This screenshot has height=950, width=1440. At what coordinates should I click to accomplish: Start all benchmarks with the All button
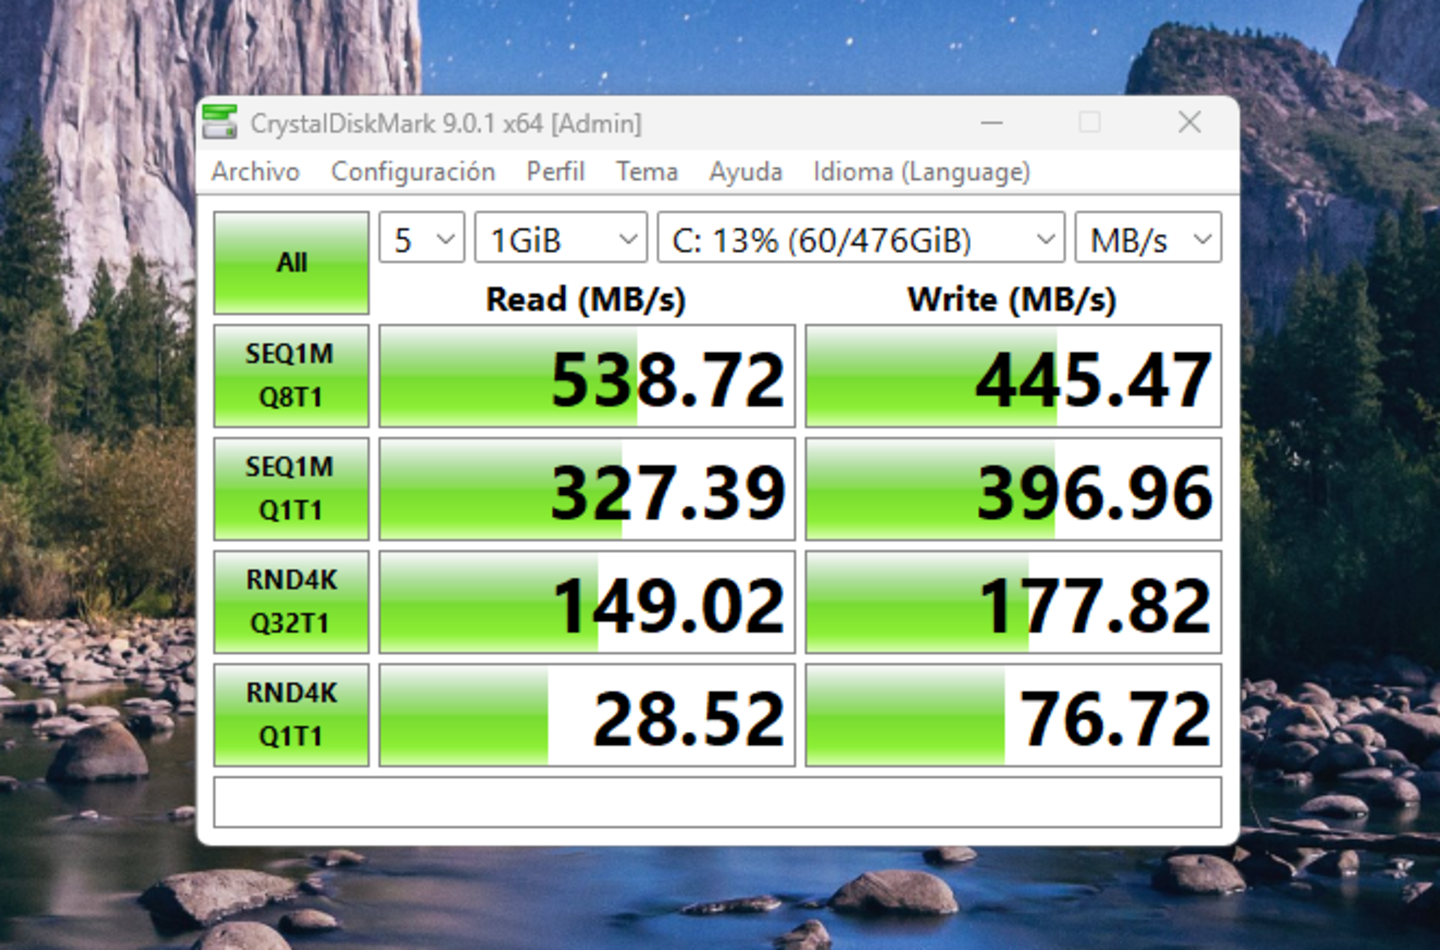point(291,263)
